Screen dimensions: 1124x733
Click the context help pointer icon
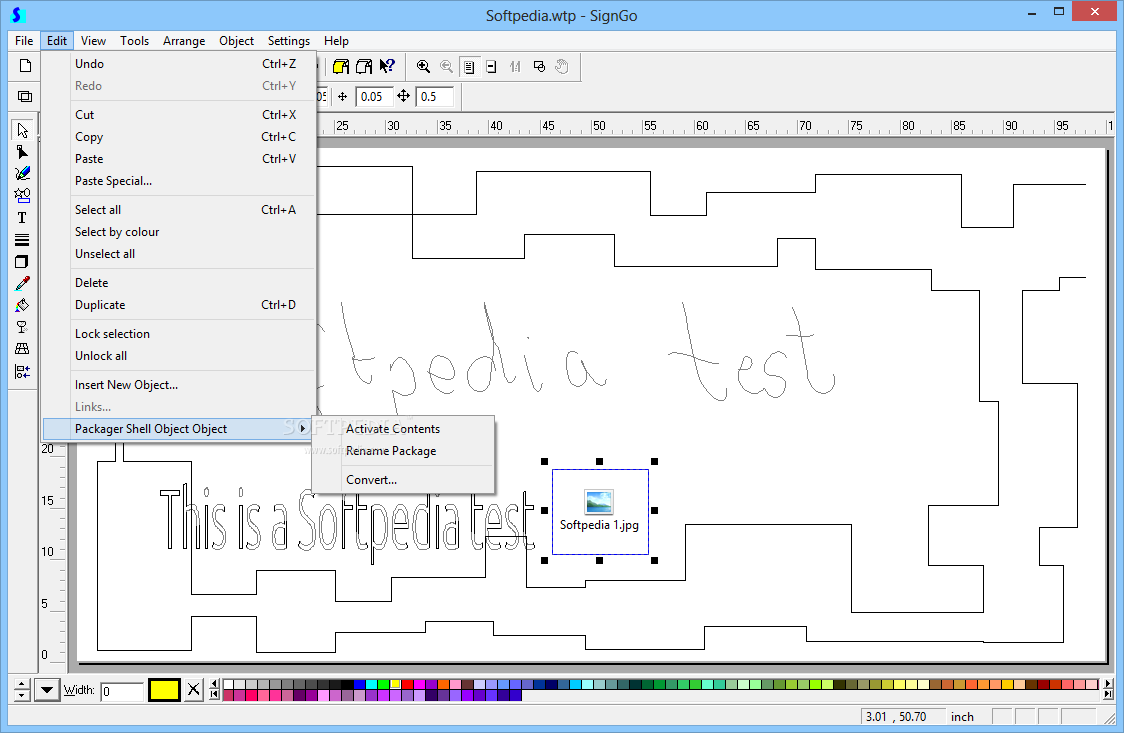pos(387,67)
